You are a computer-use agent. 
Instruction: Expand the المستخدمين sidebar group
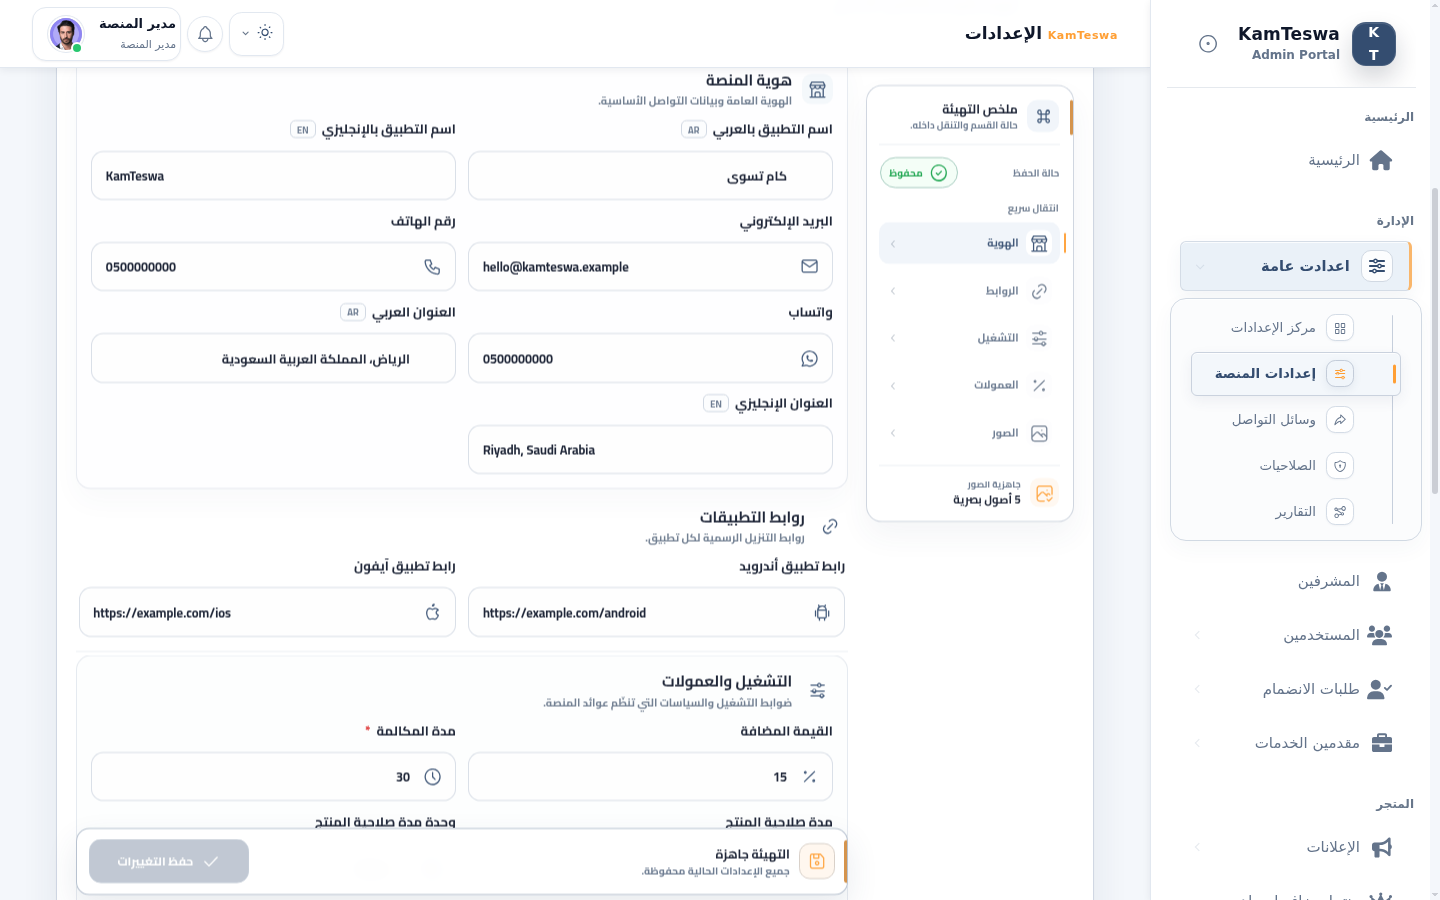[1295, 635]
